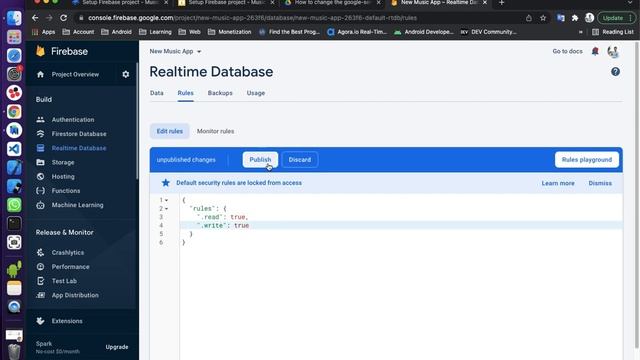Screen dimensions: 640x360
Task: Click the .read rule line in editor
Action: click(401, 217)
